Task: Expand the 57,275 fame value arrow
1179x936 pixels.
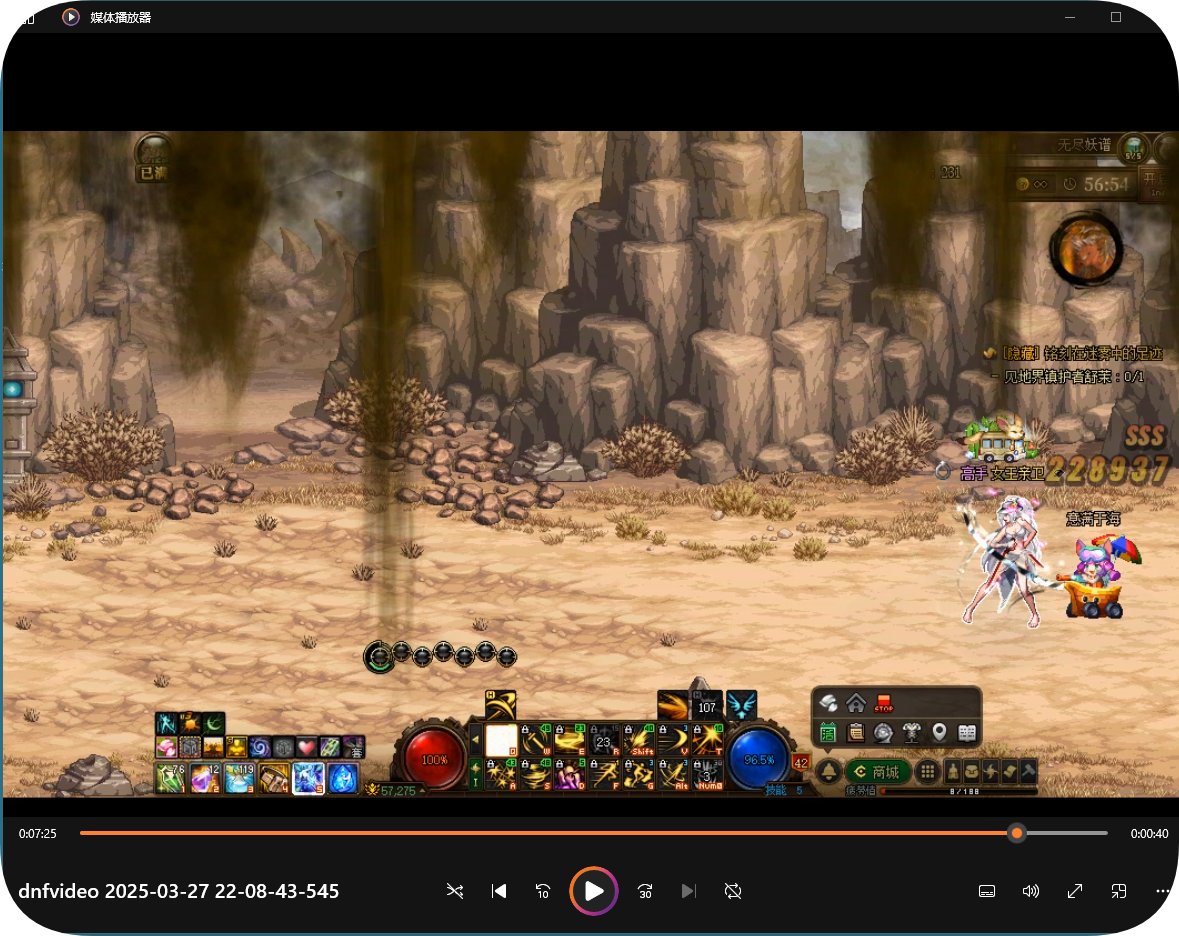Action: pyautogui.click(x=422, y=790)
